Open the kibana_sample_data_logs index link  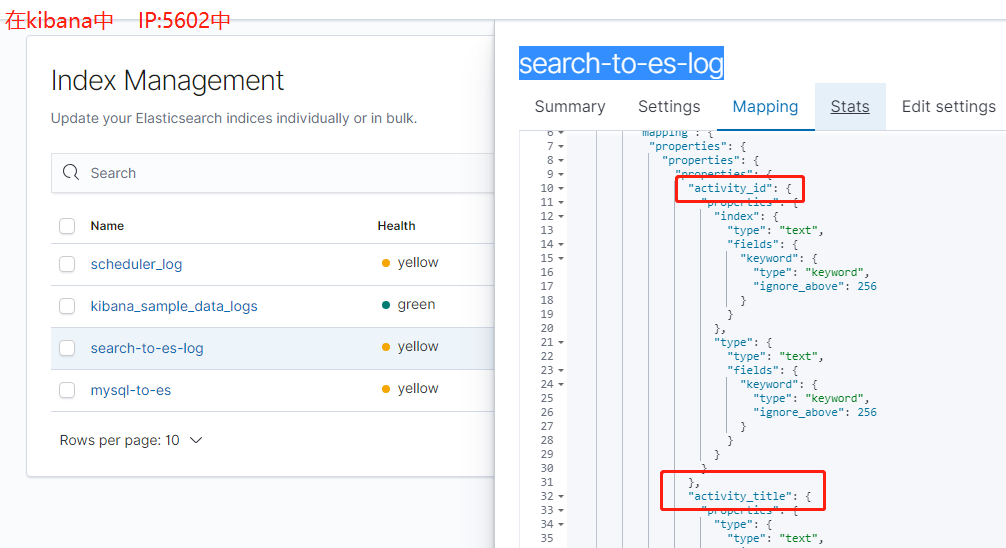[174, 306]
